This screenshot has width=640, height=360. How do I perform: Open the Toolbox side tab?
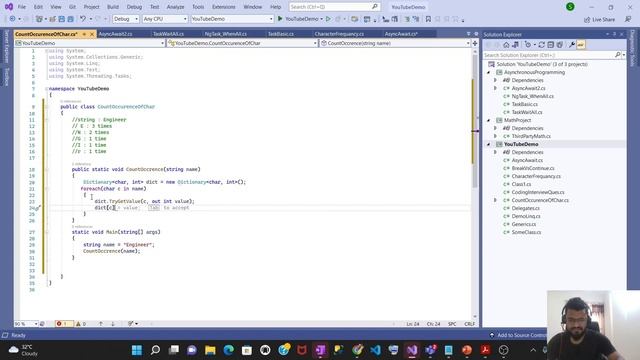[7, 77]
